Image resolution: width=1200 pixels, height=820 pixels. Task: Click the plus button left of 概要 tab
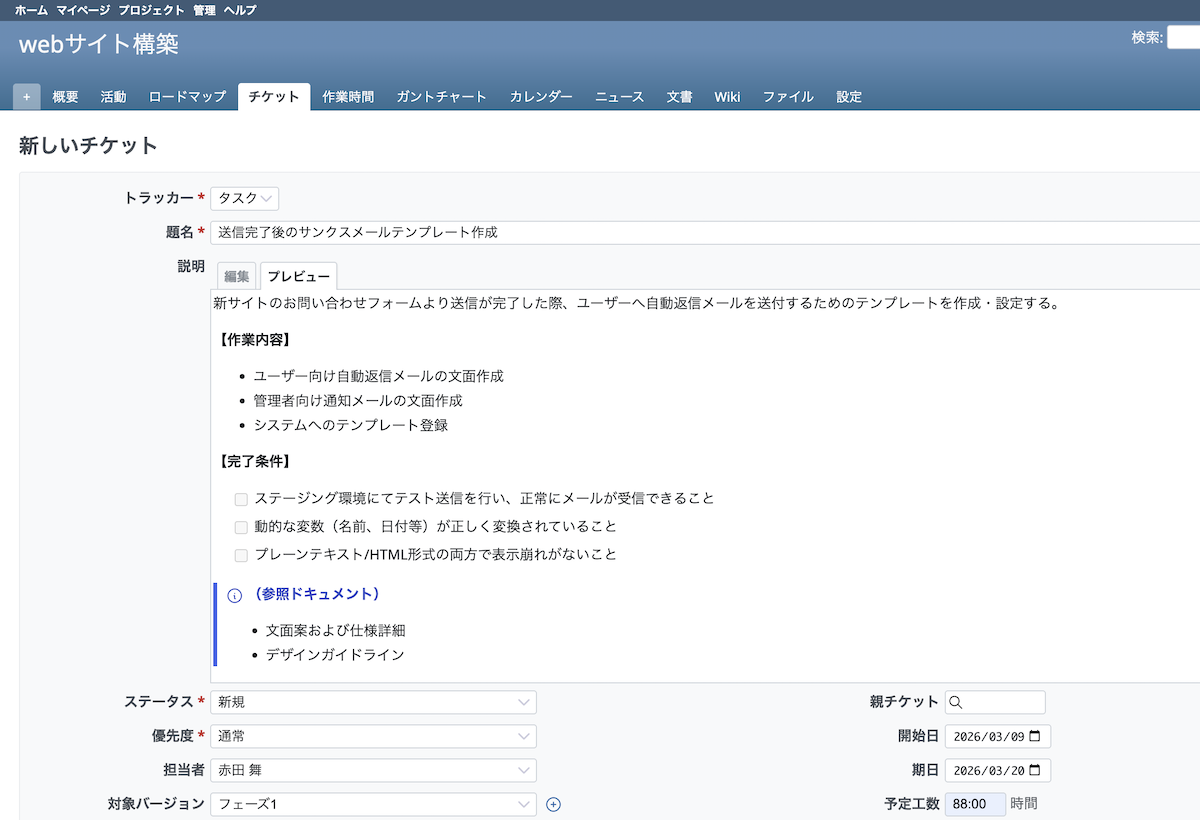point(26,97)
